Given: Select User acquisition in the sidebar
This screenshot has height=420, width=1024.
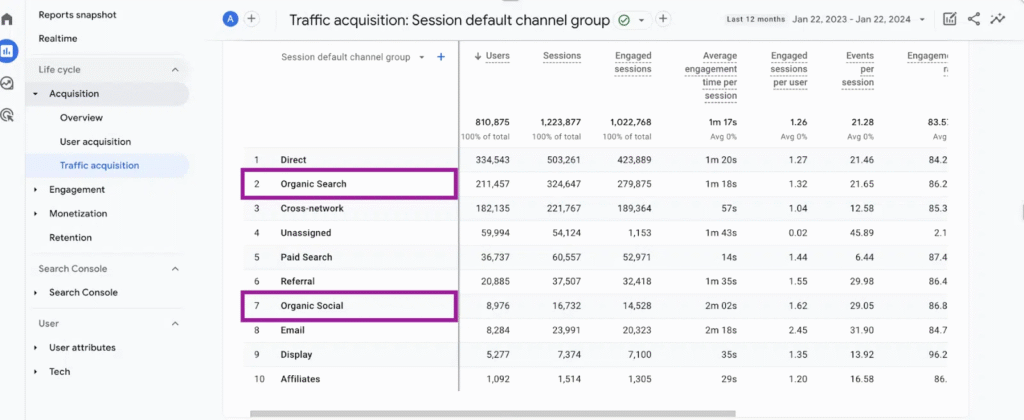Looking at the screenshot, I should coord(95,142).
